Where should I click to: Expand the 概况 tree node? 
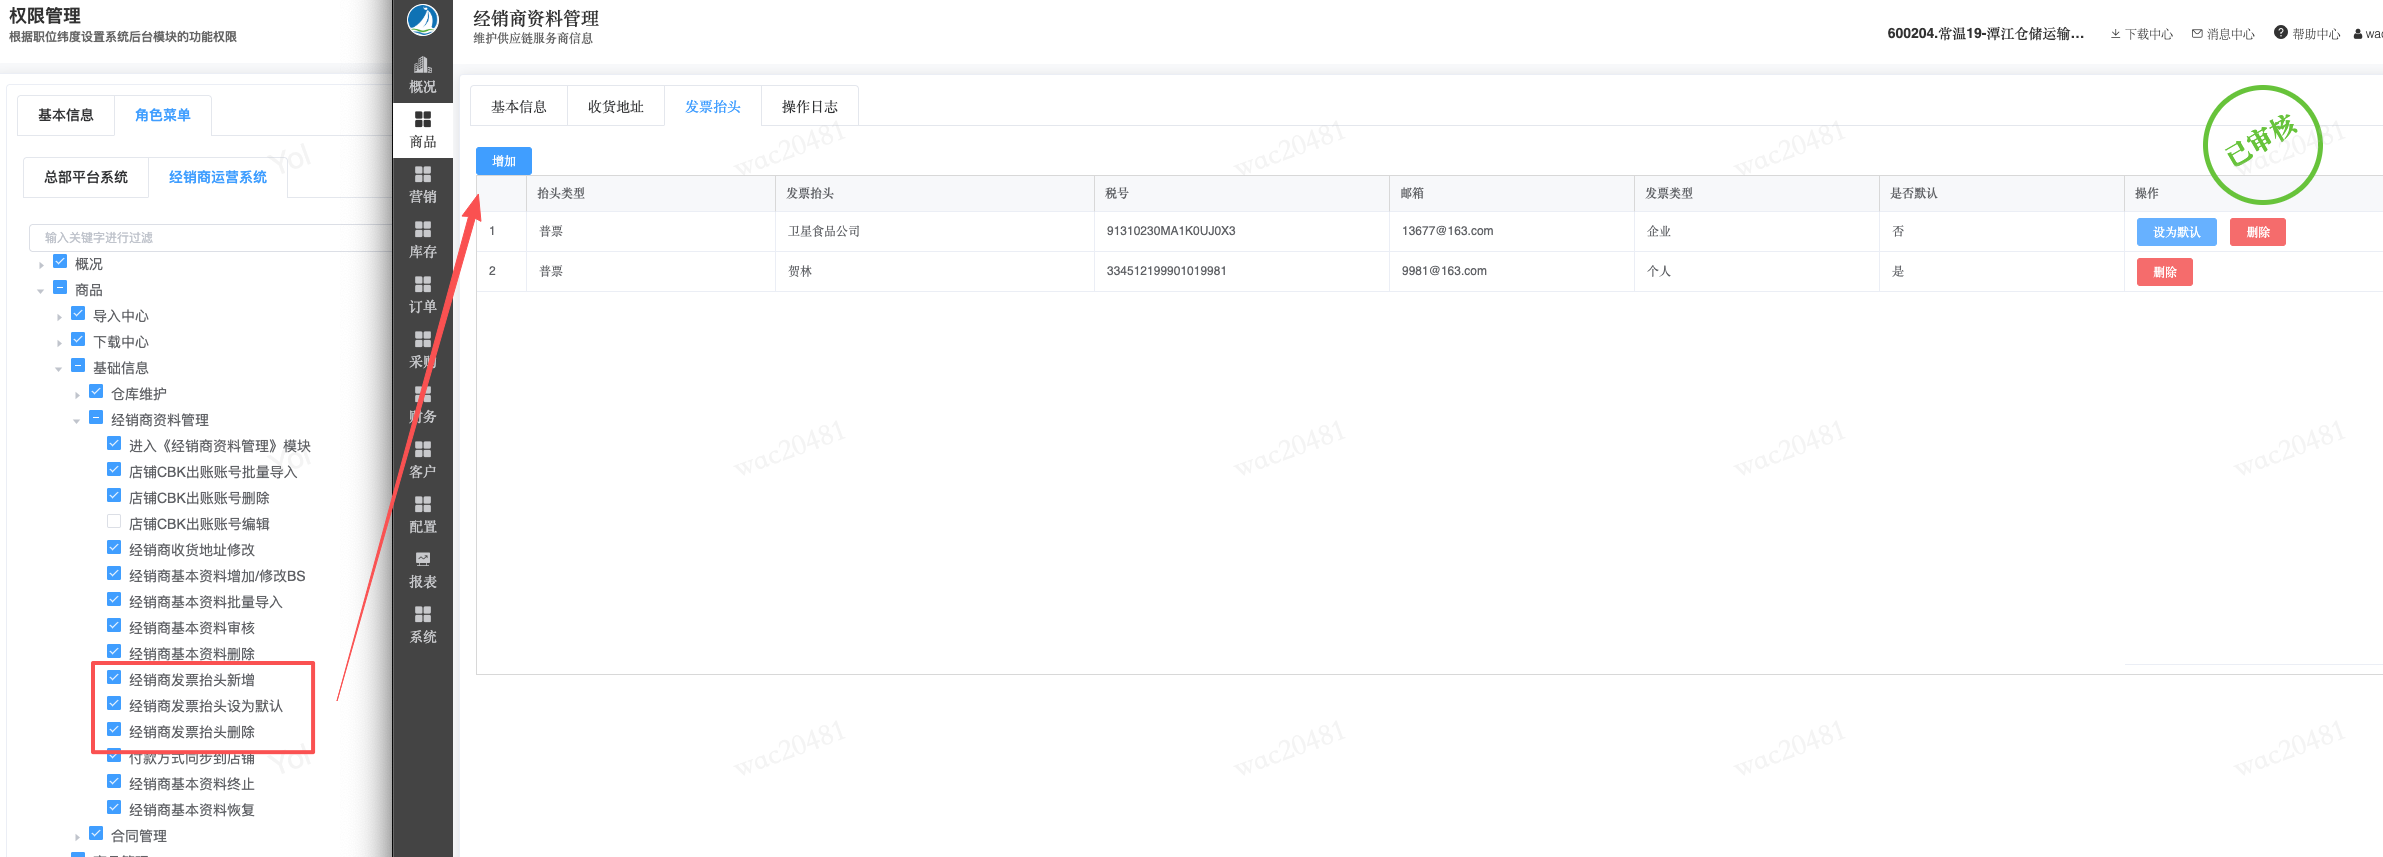tap(41, 265)
